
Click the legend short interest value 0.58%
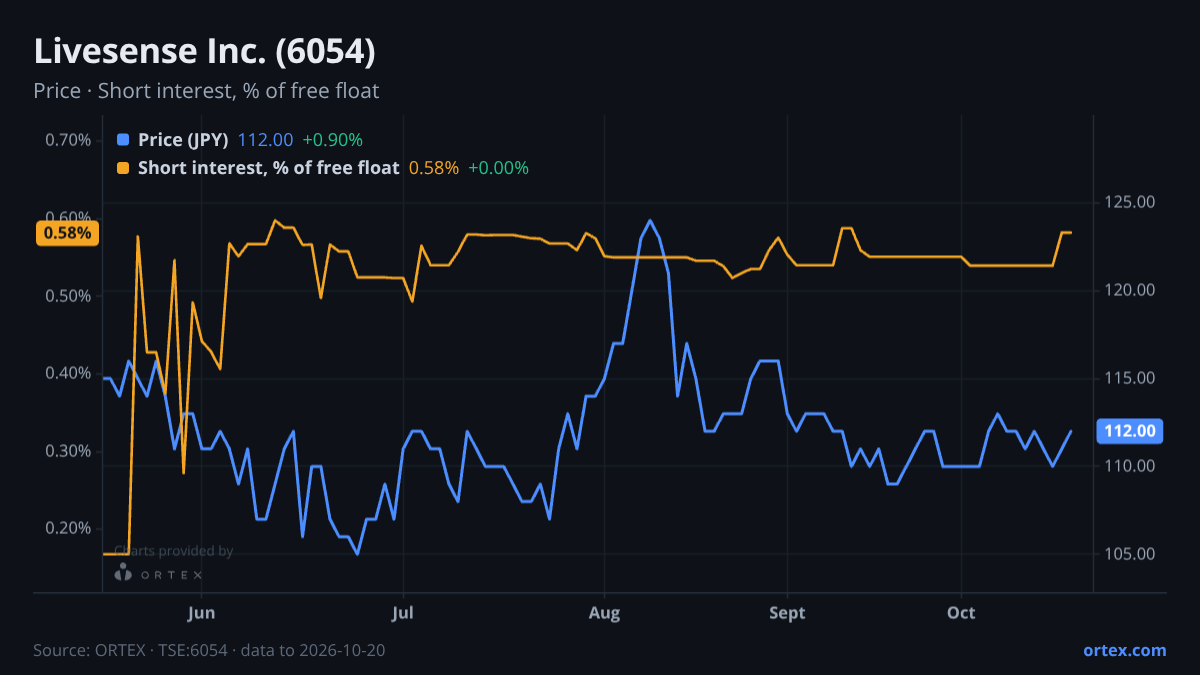pos(434,168)
